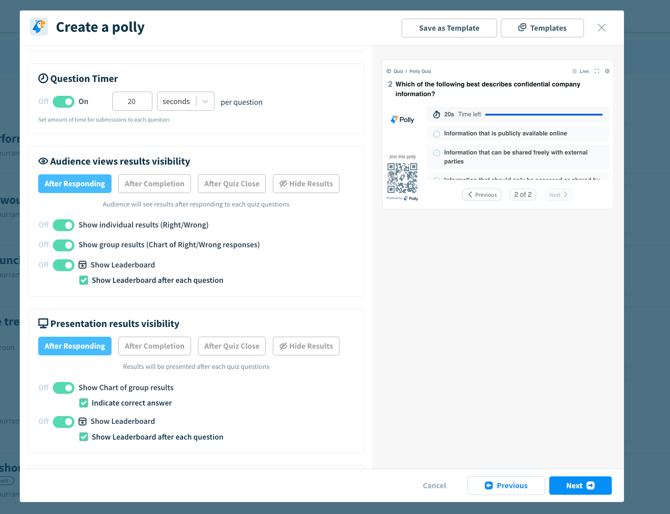
Task: Uncheck Indicate correct answer checkbox
Action: 84,403
